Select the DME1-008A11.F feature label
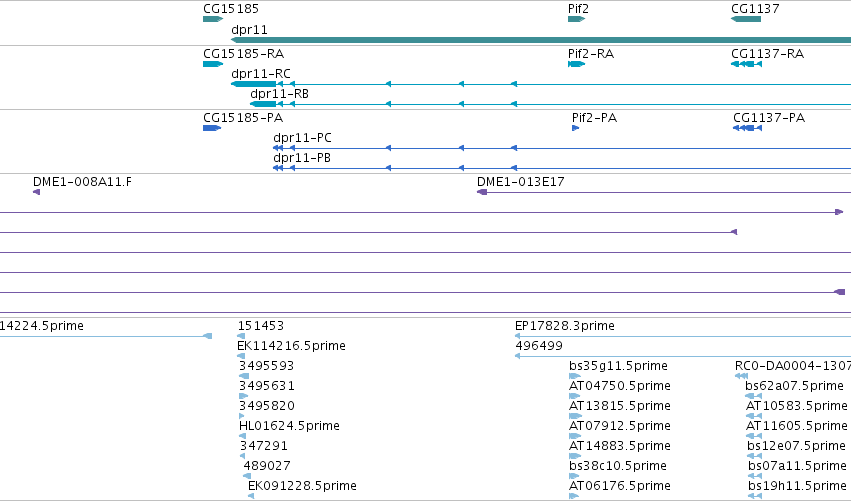851x501 pixels. pyautogui.click(x=82, y=182)
